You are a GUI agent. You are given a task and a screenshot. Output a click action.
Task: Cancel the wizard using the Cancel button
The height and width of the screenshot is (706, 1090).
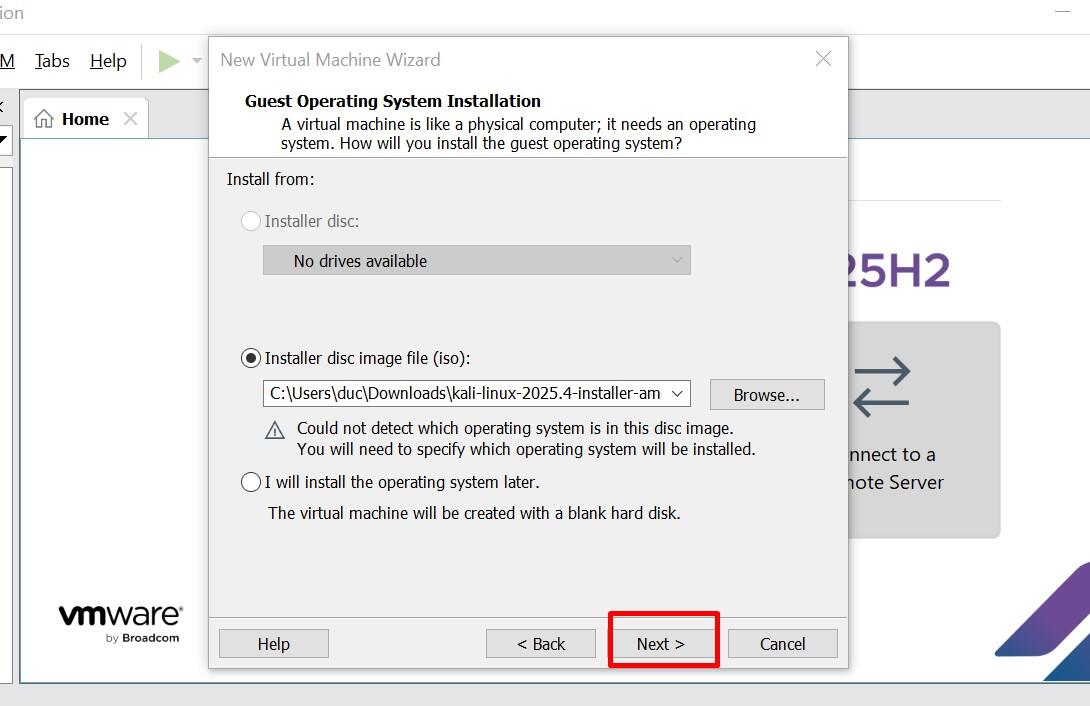[x=782, y=644]
